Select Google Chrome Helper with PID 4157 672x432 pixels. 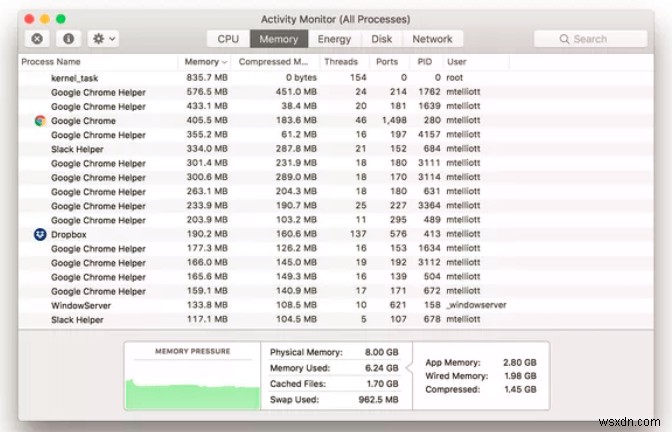336,135
